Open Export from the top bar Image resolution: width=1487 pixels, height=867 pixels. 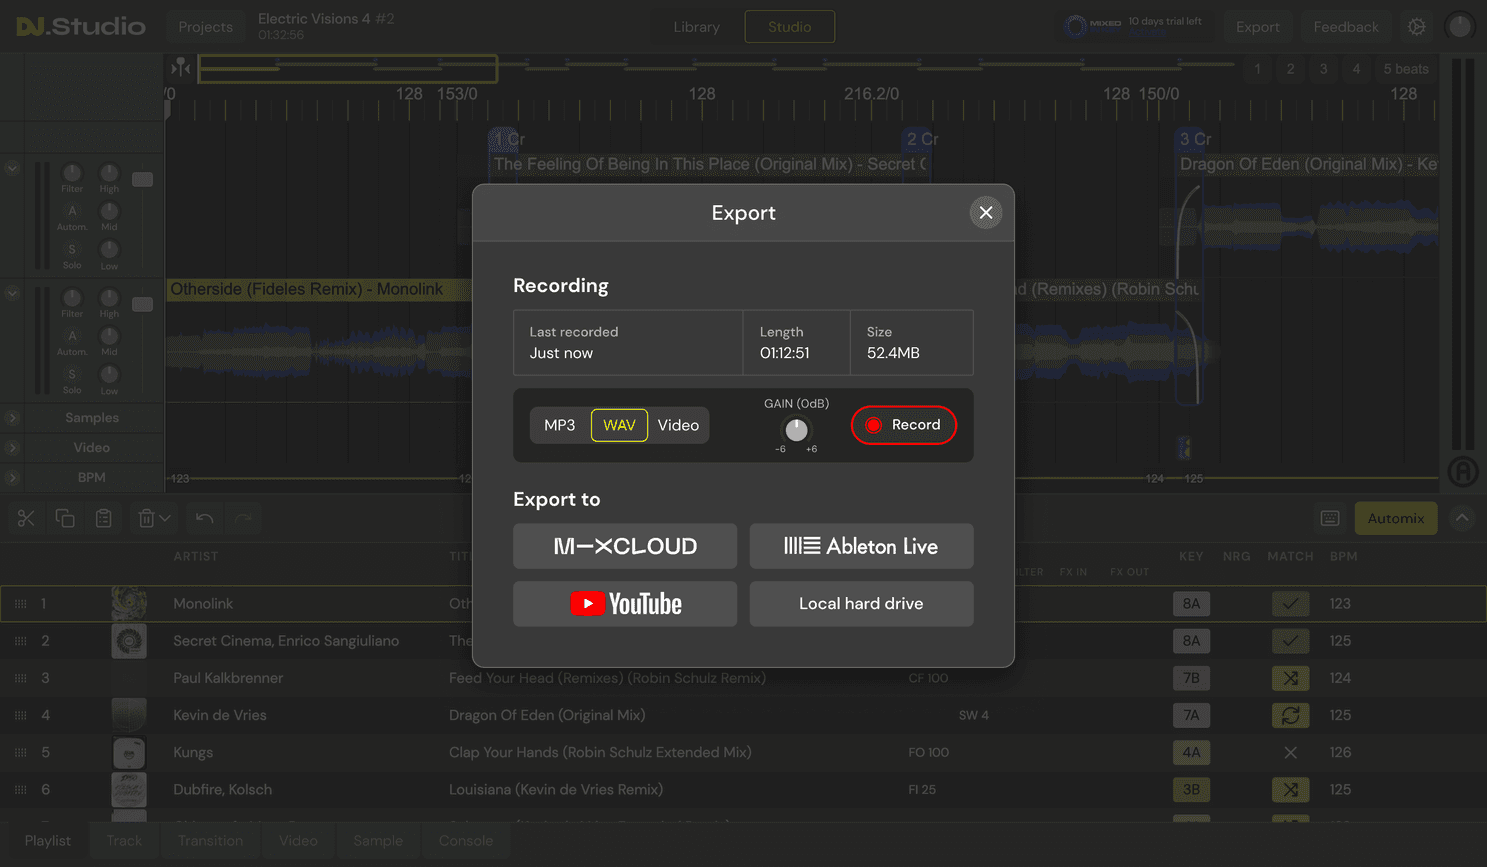click(x=1257, y=27)
